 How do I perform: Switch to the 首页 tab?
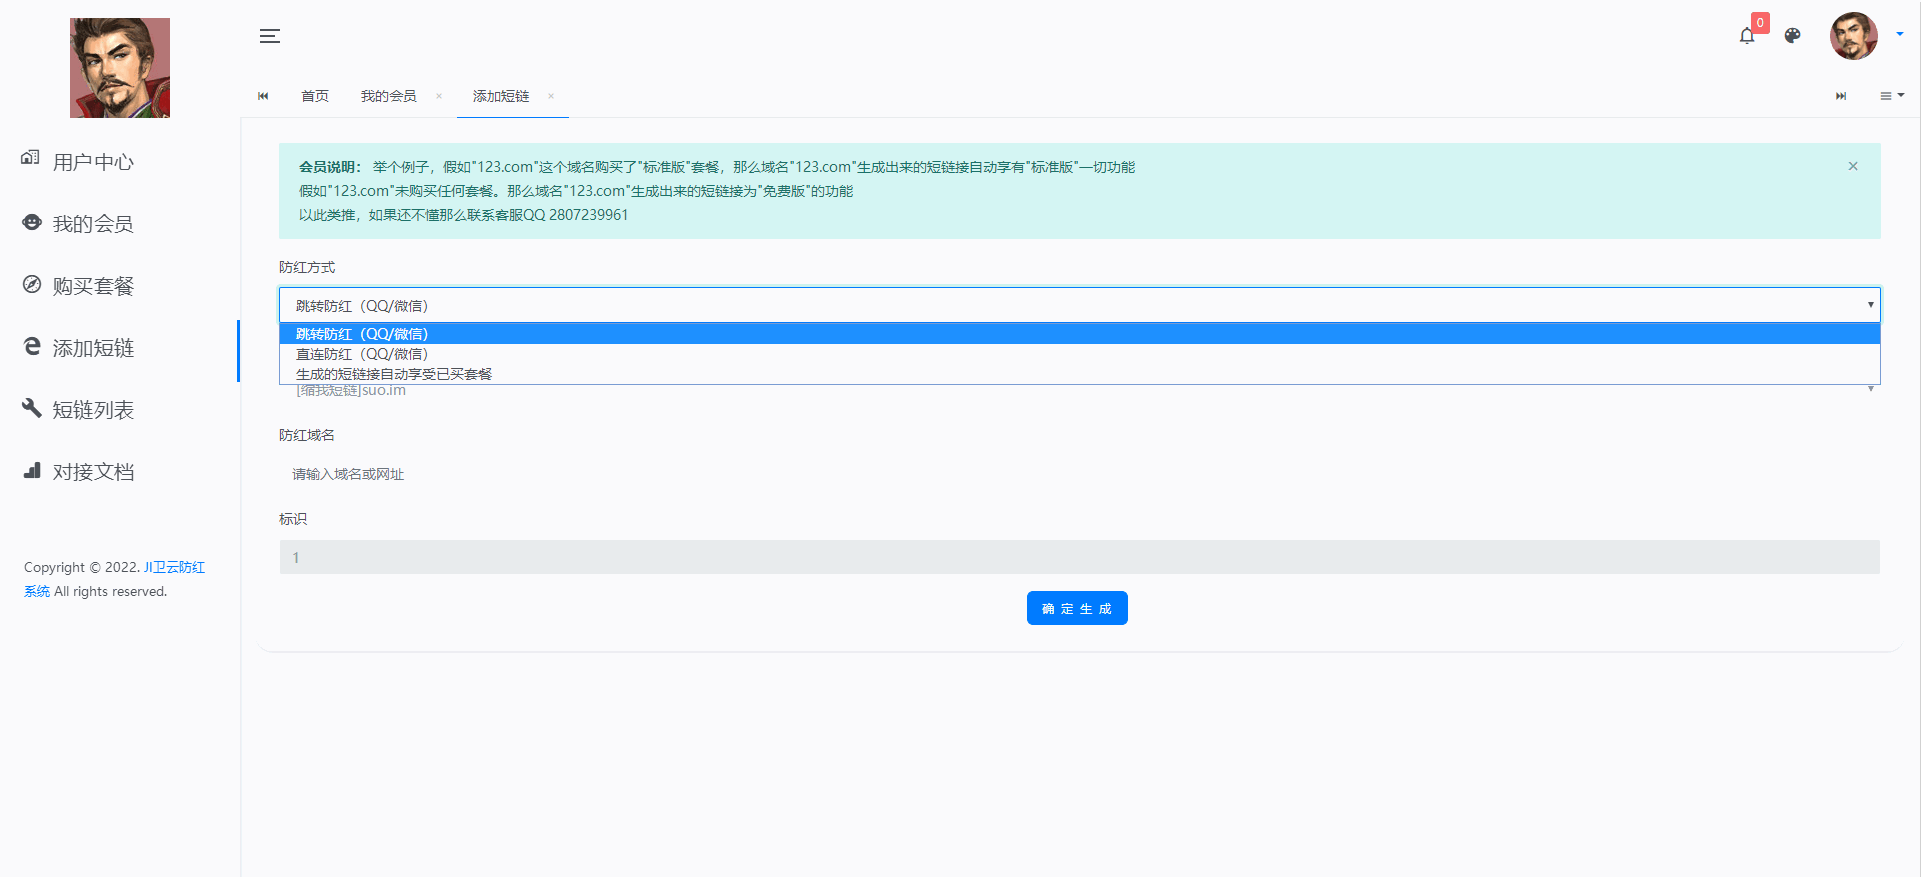click(x=315, y=96)
